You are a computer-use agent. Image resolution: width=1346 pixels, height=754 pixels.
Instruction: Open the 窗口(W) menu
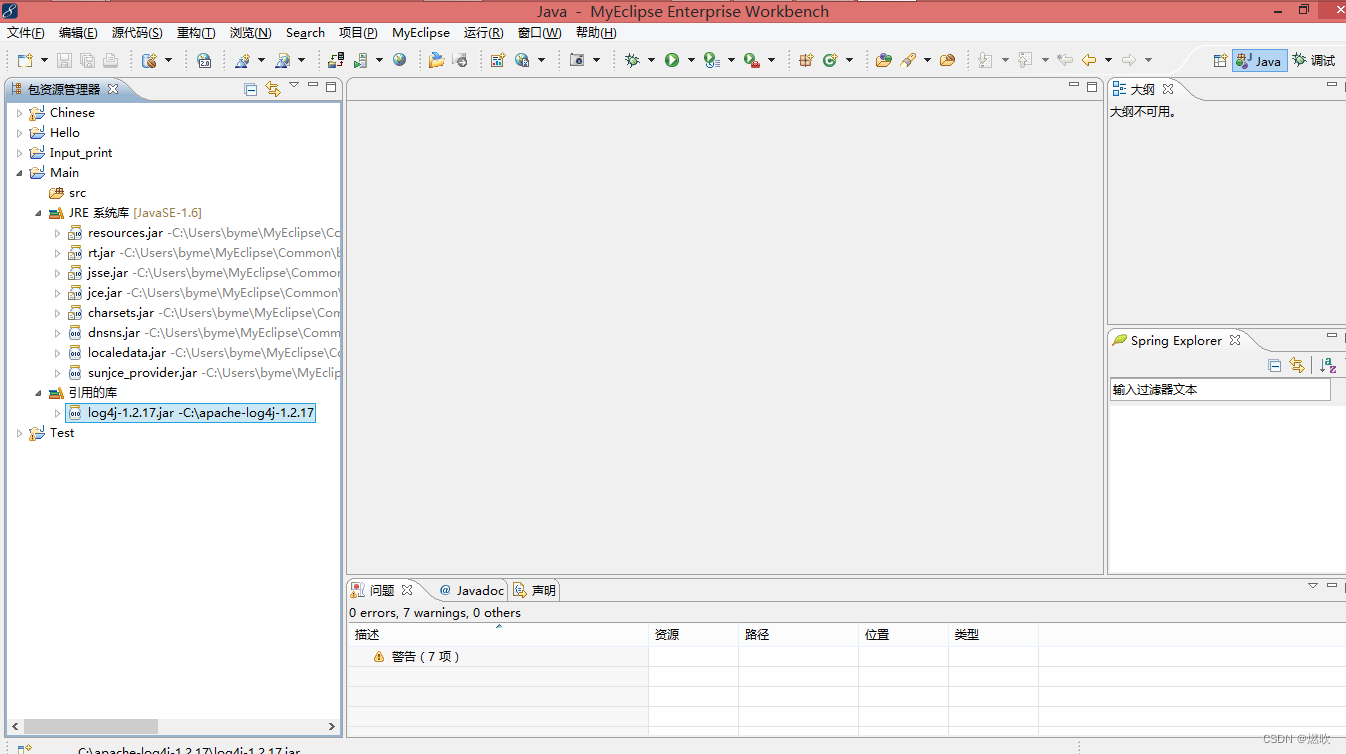[x=540, y=33]
